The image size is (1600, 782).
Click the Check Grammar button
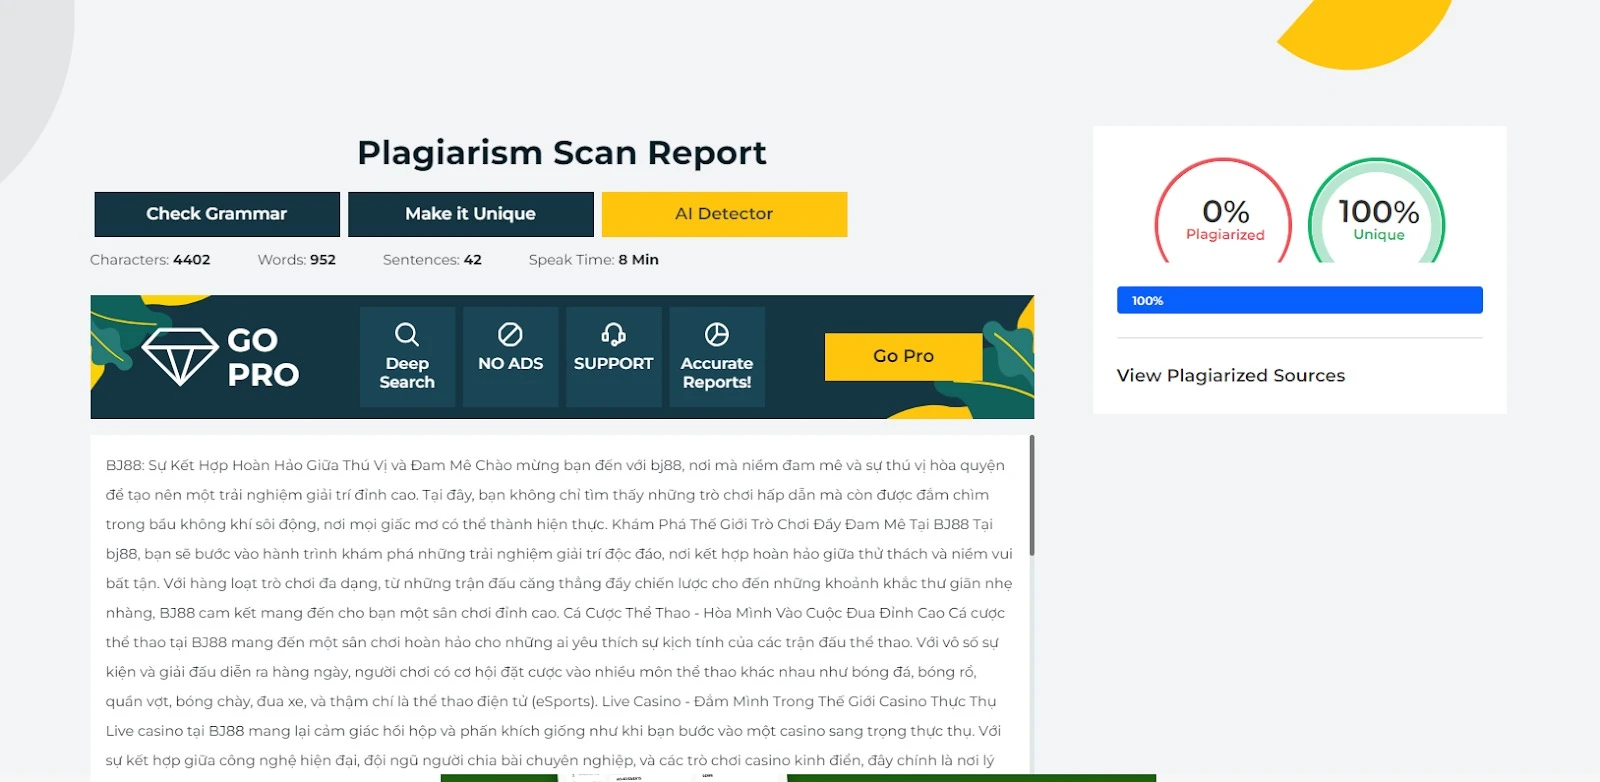[x=217, y=214]
